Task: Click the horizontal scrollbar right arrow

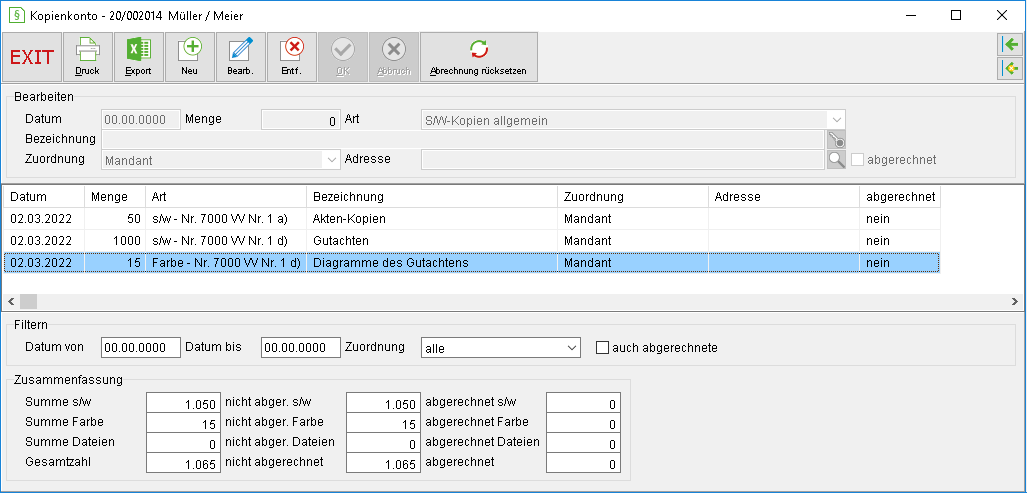Action: [1015, 301]
